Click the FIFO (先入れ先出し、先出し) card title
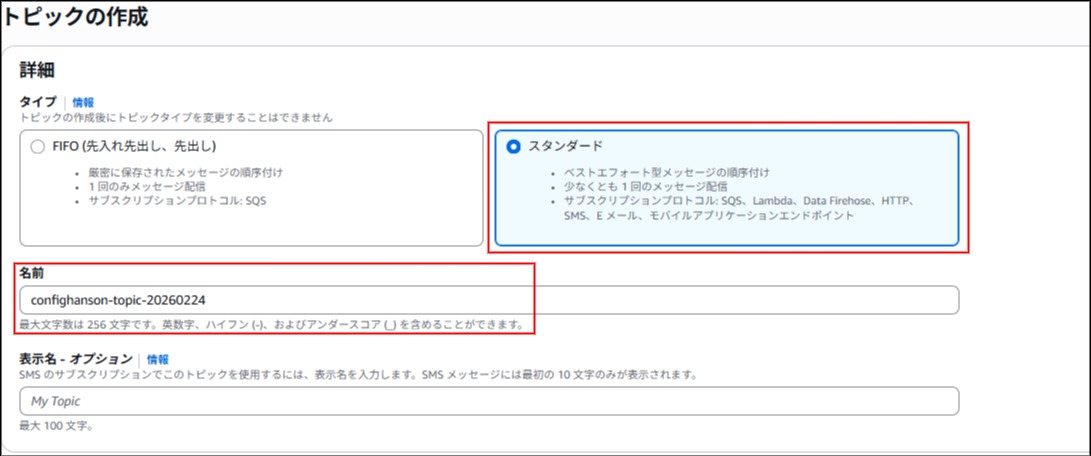This screenshot has height=456, width=1091. pyautogui.click(x=134, y=146)
